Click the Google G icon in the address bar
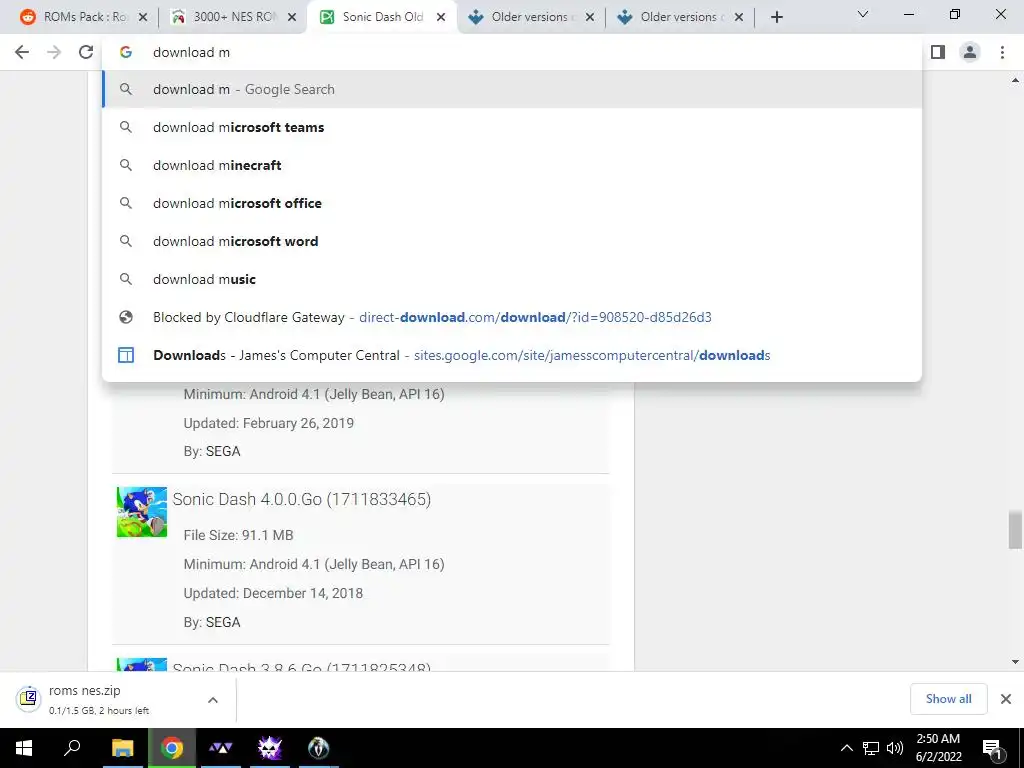This screenshot has width=1024, height=768. pos(125,52)
